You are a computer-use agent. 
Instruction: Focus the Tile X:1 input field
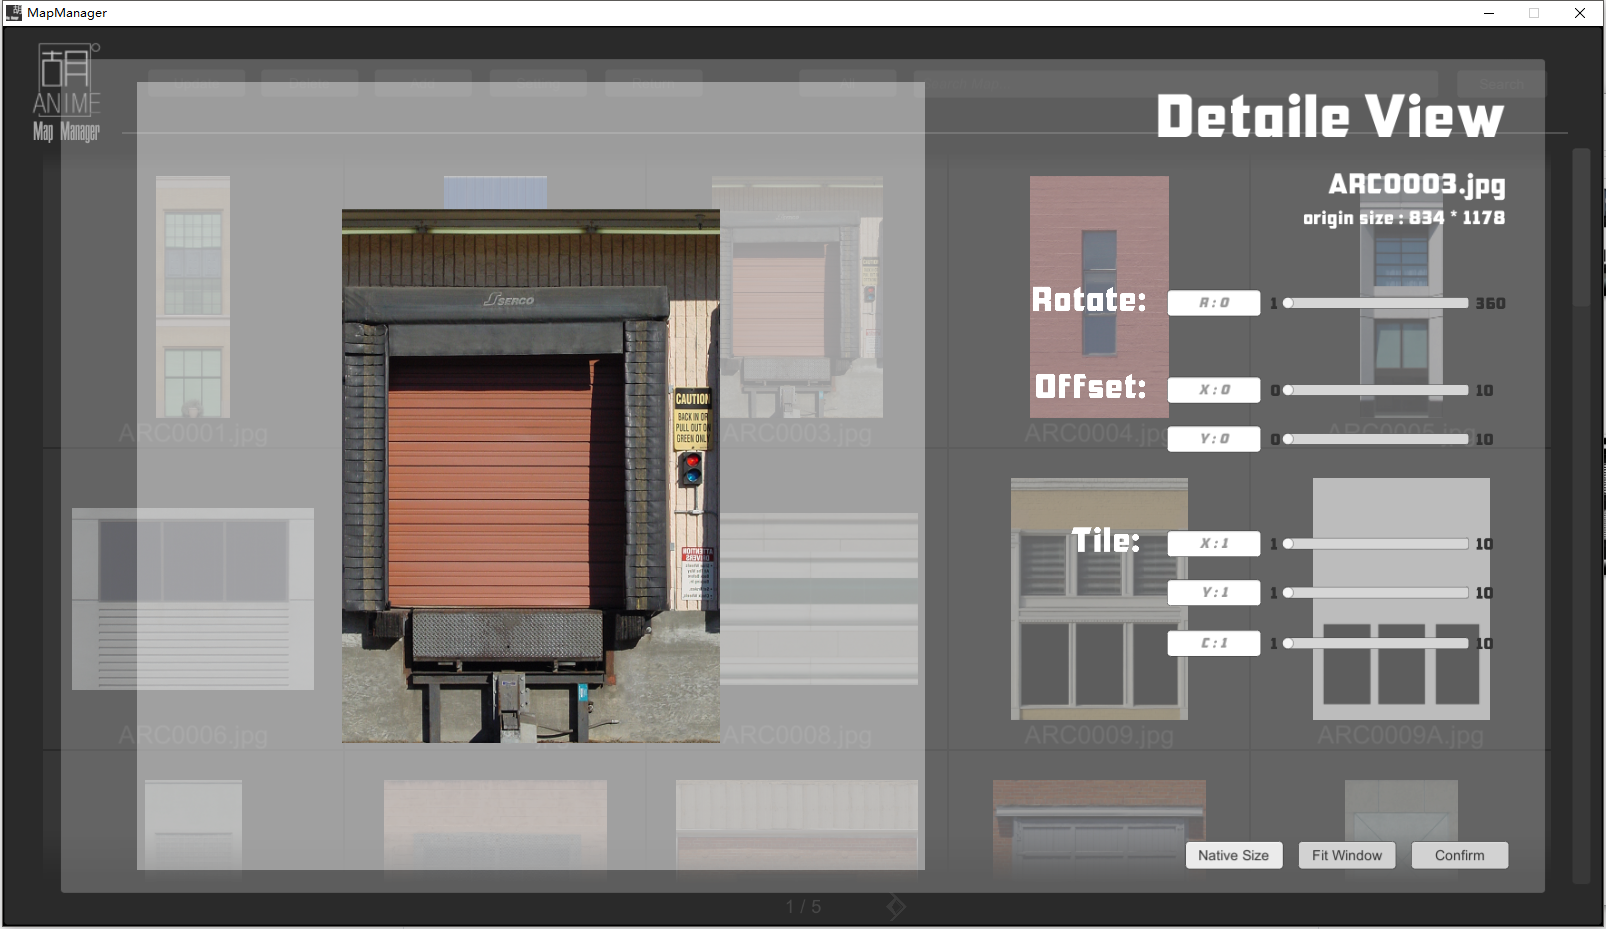click(x=1214, y=544)
